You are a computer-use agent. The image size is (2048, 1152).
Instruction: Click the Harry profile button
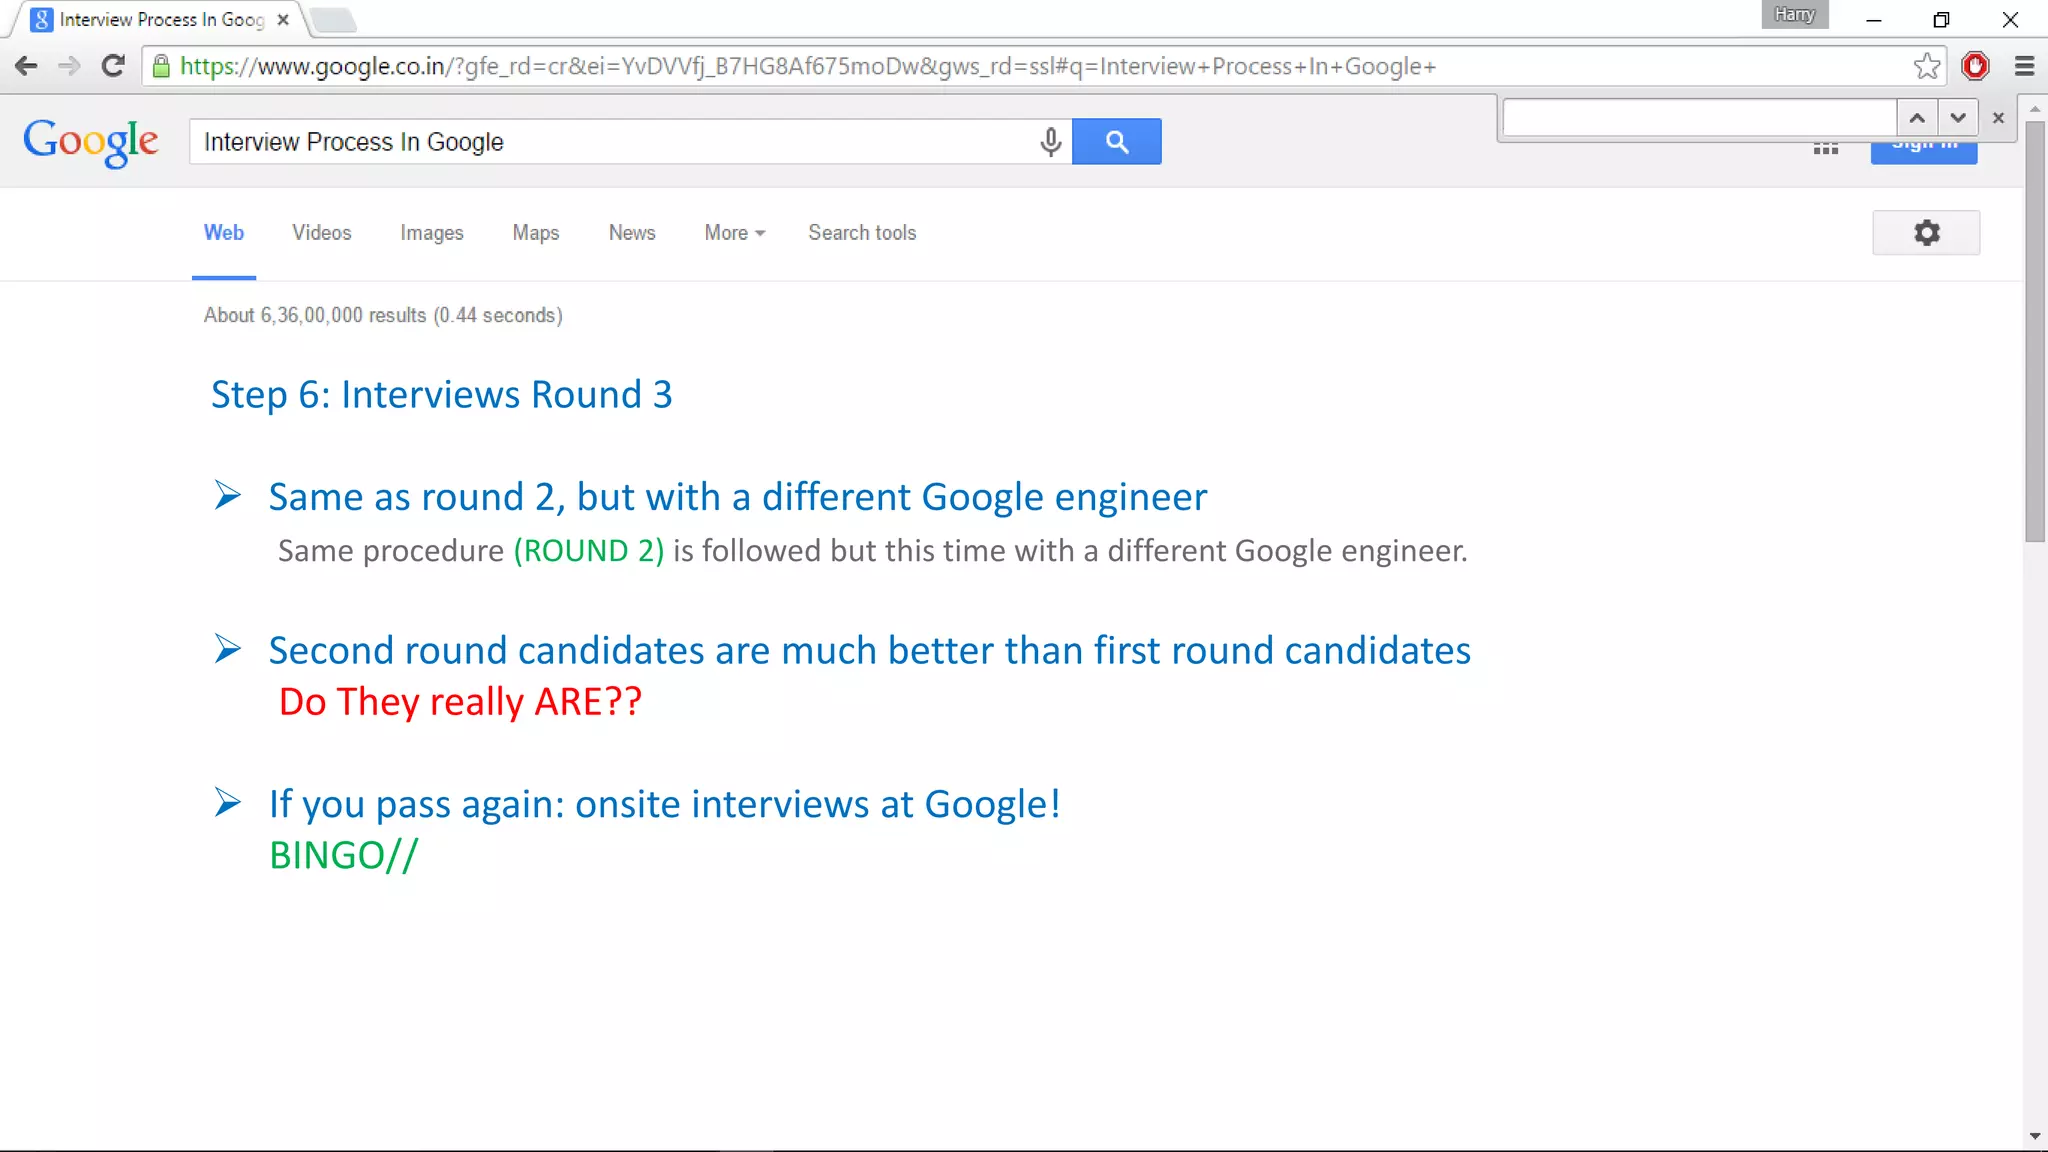(1795, 15)
